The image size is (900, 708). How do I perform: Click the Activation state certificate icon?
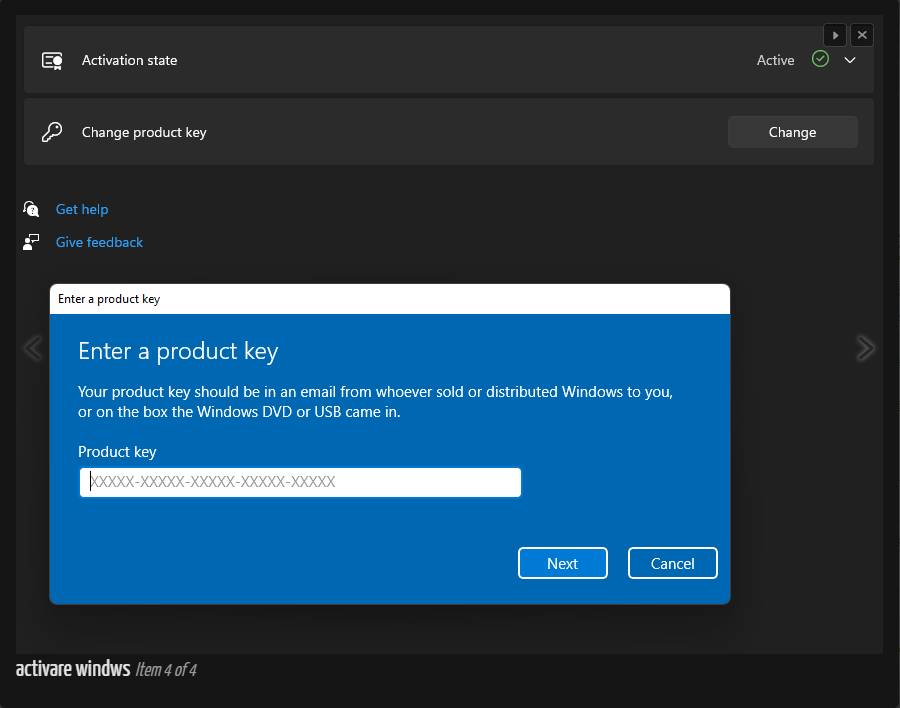[x=52, y=60]
